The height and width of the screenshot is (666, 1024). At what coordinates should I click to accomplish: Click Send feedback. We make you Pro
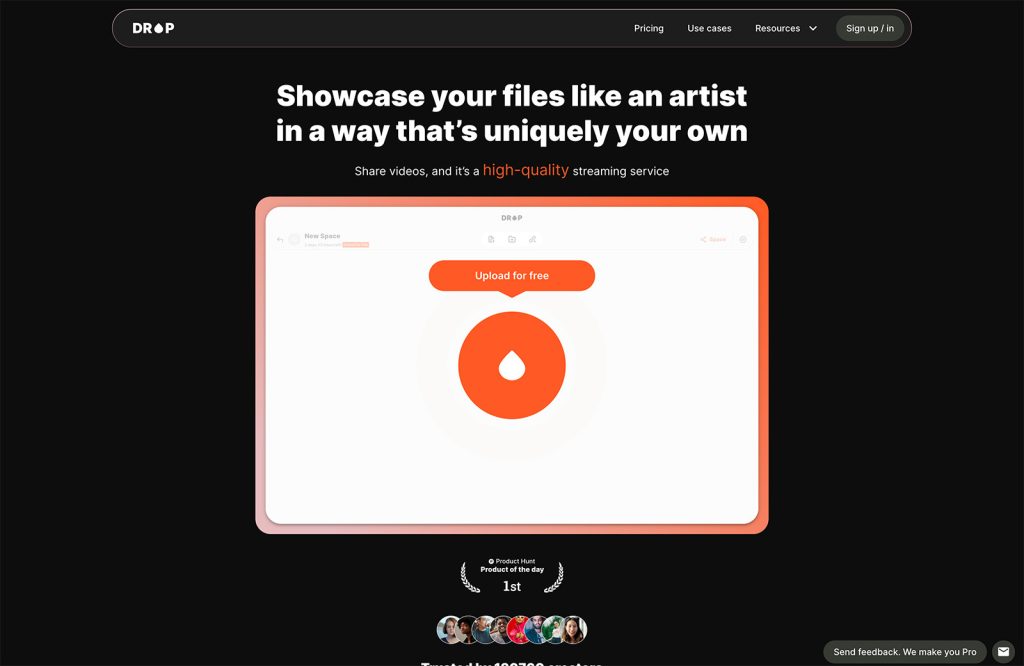904,652
